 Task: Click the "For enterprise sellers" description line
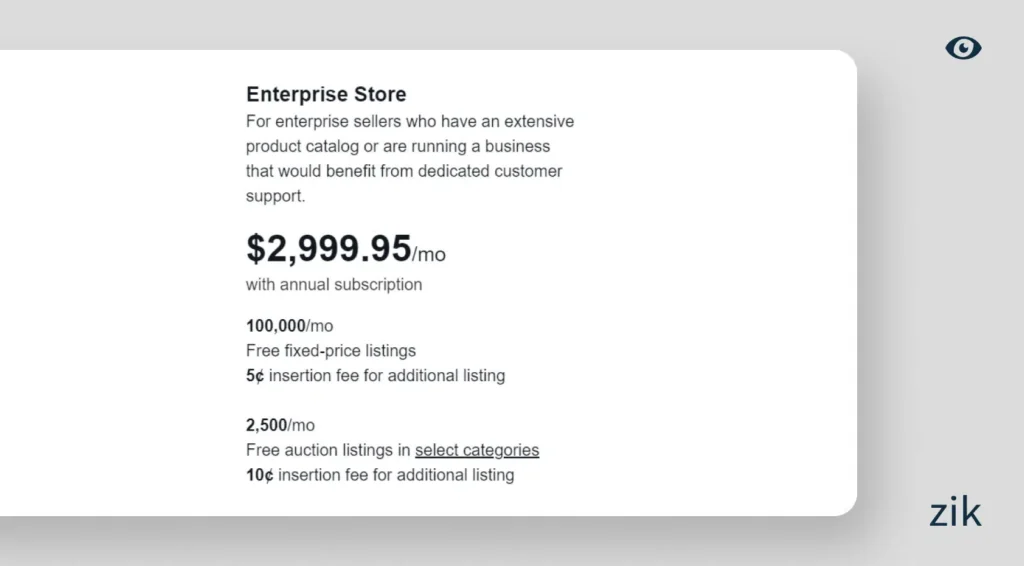[410, 122]
